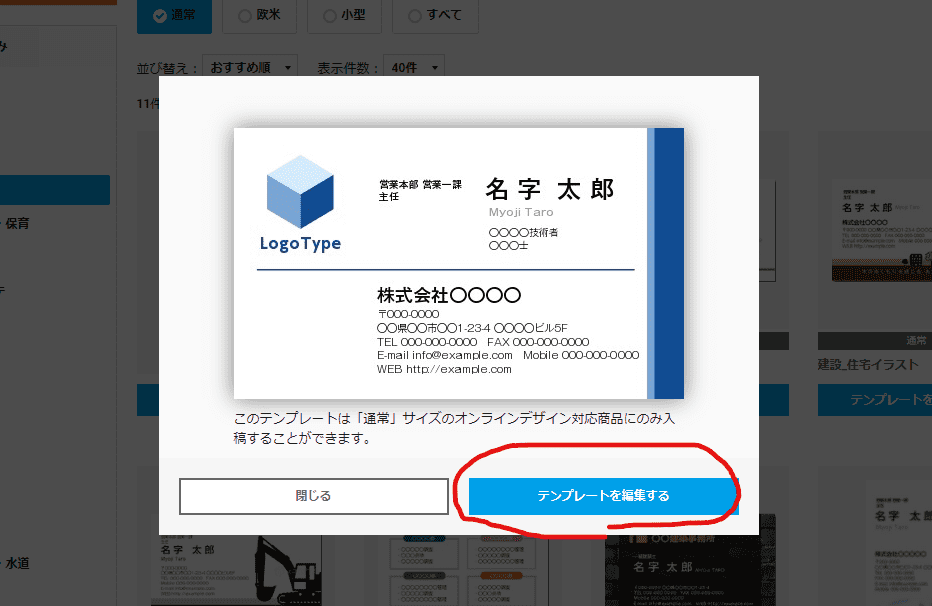
Task: Click the テンプレートを編集する button
Action: 603,496
